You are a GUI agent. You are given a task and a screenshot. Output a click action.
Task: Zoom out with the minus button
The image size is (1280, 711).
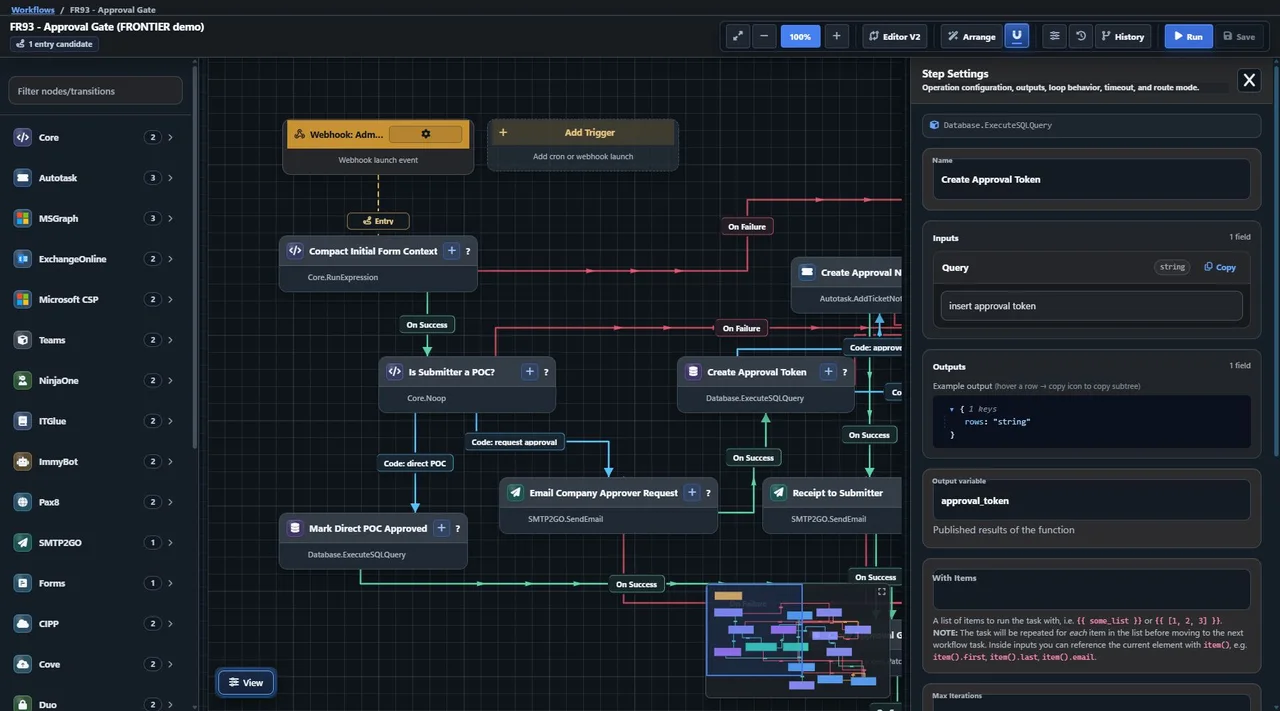(x=764, y=36)
